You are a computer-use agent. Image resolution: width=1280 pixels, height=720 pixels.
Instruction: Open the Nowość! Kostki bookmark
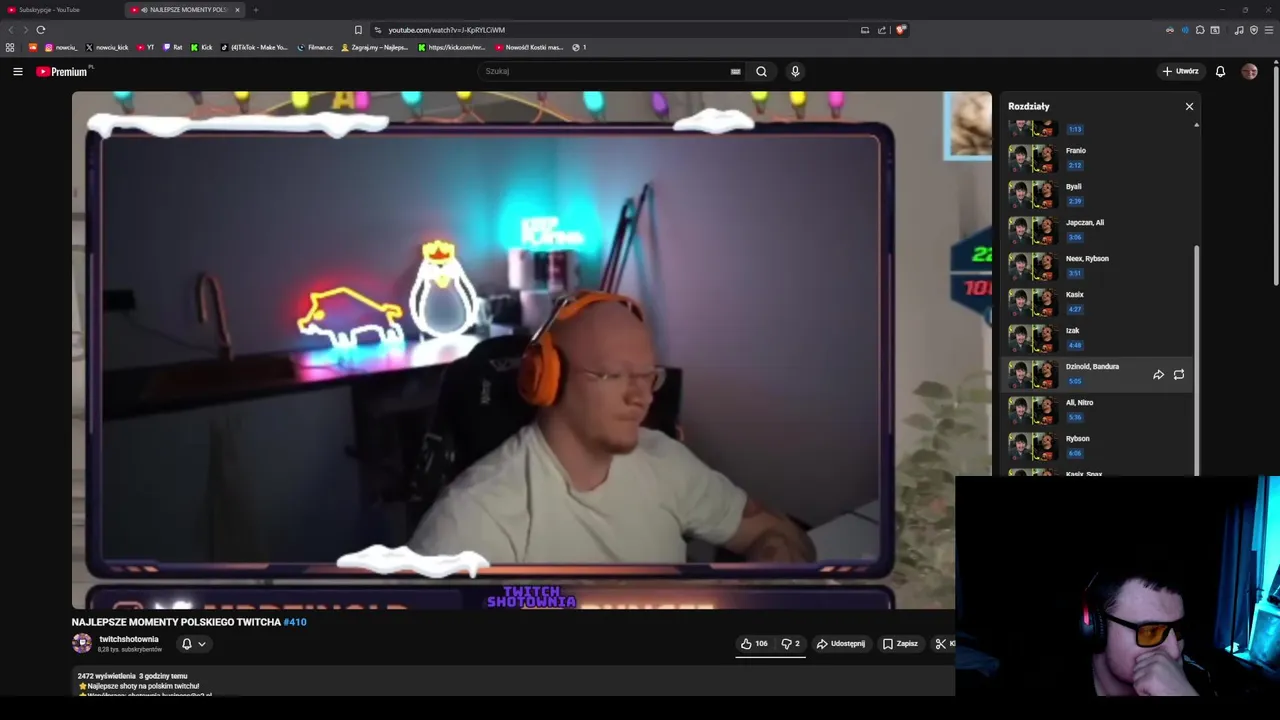coord(530,47)
